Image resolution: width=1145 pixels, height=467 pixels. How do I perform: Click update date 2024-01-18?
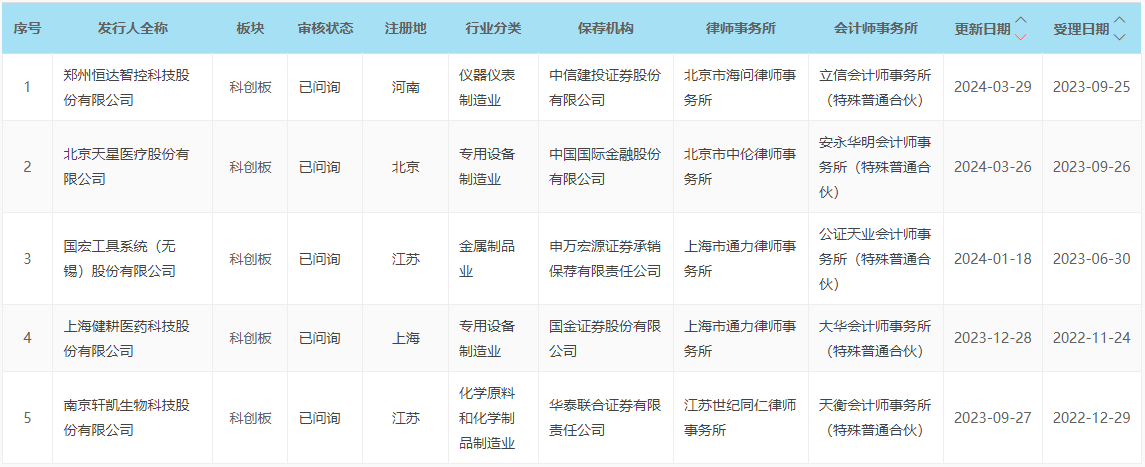(x=992, y=259)
